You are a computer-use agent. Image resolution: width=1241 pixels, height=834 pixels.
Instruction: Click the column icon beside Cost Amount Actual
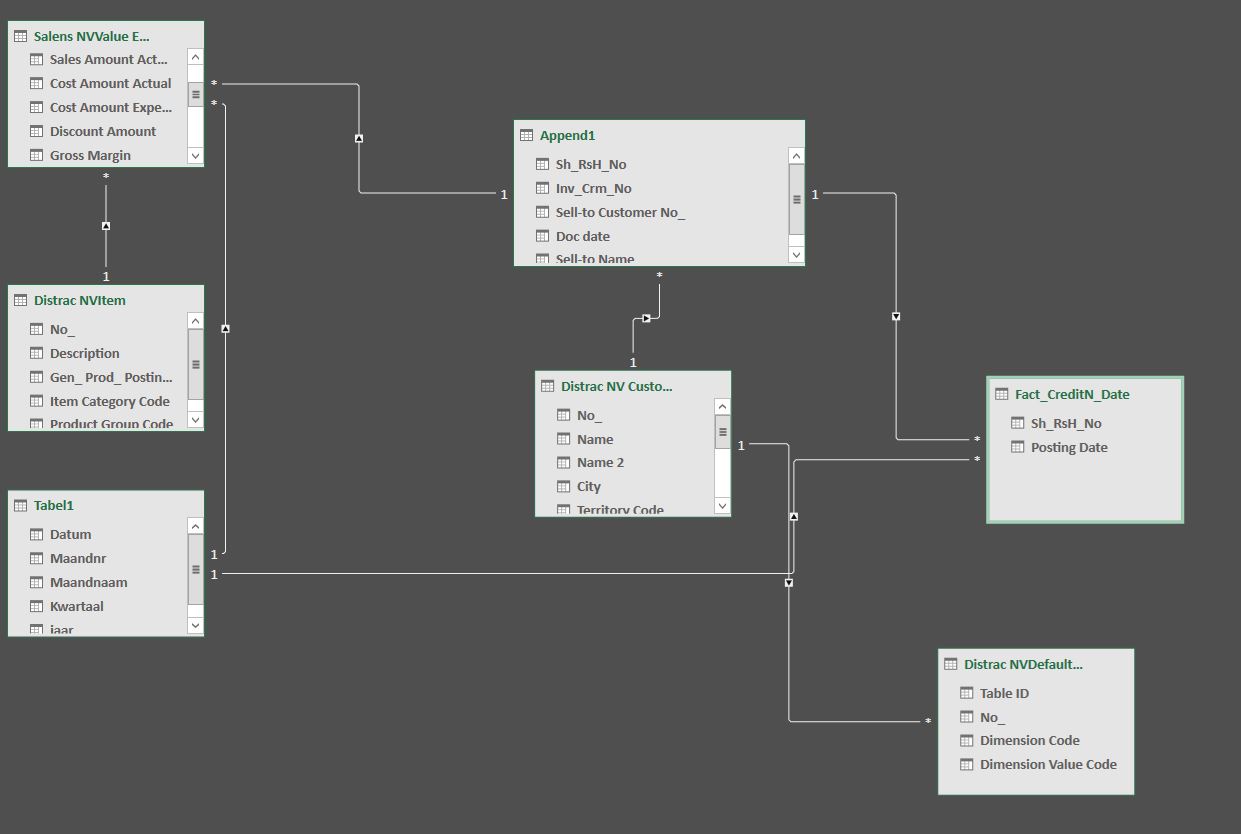coord(37,83)
